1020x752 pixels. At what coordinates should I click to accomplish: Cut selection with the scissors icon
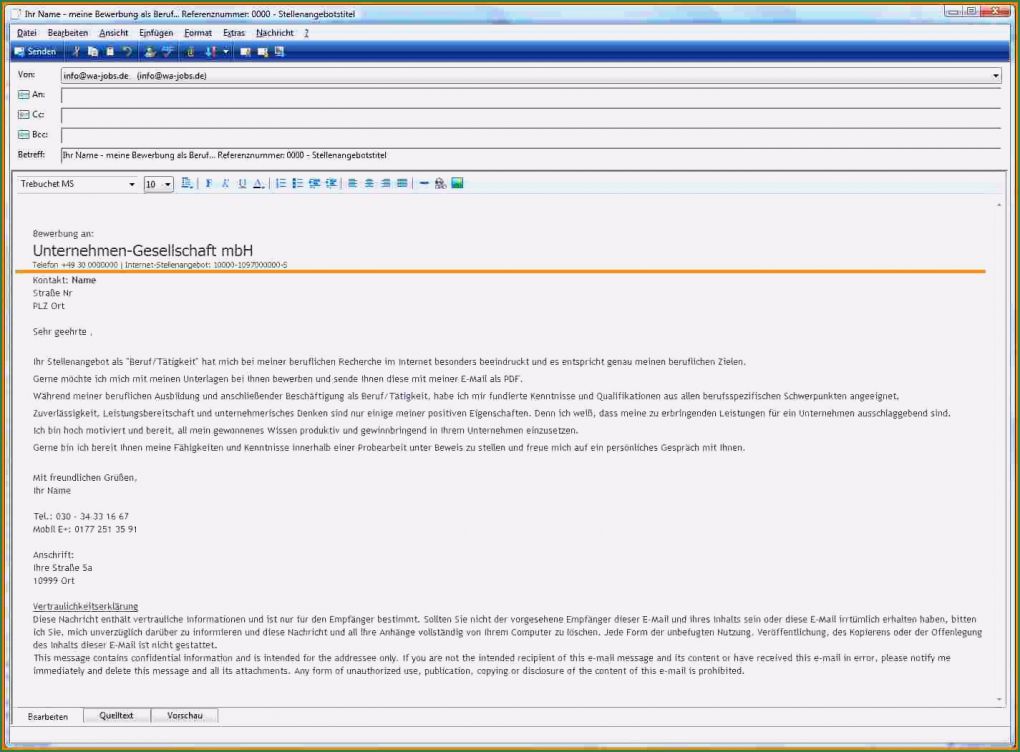tap(77, 51)
